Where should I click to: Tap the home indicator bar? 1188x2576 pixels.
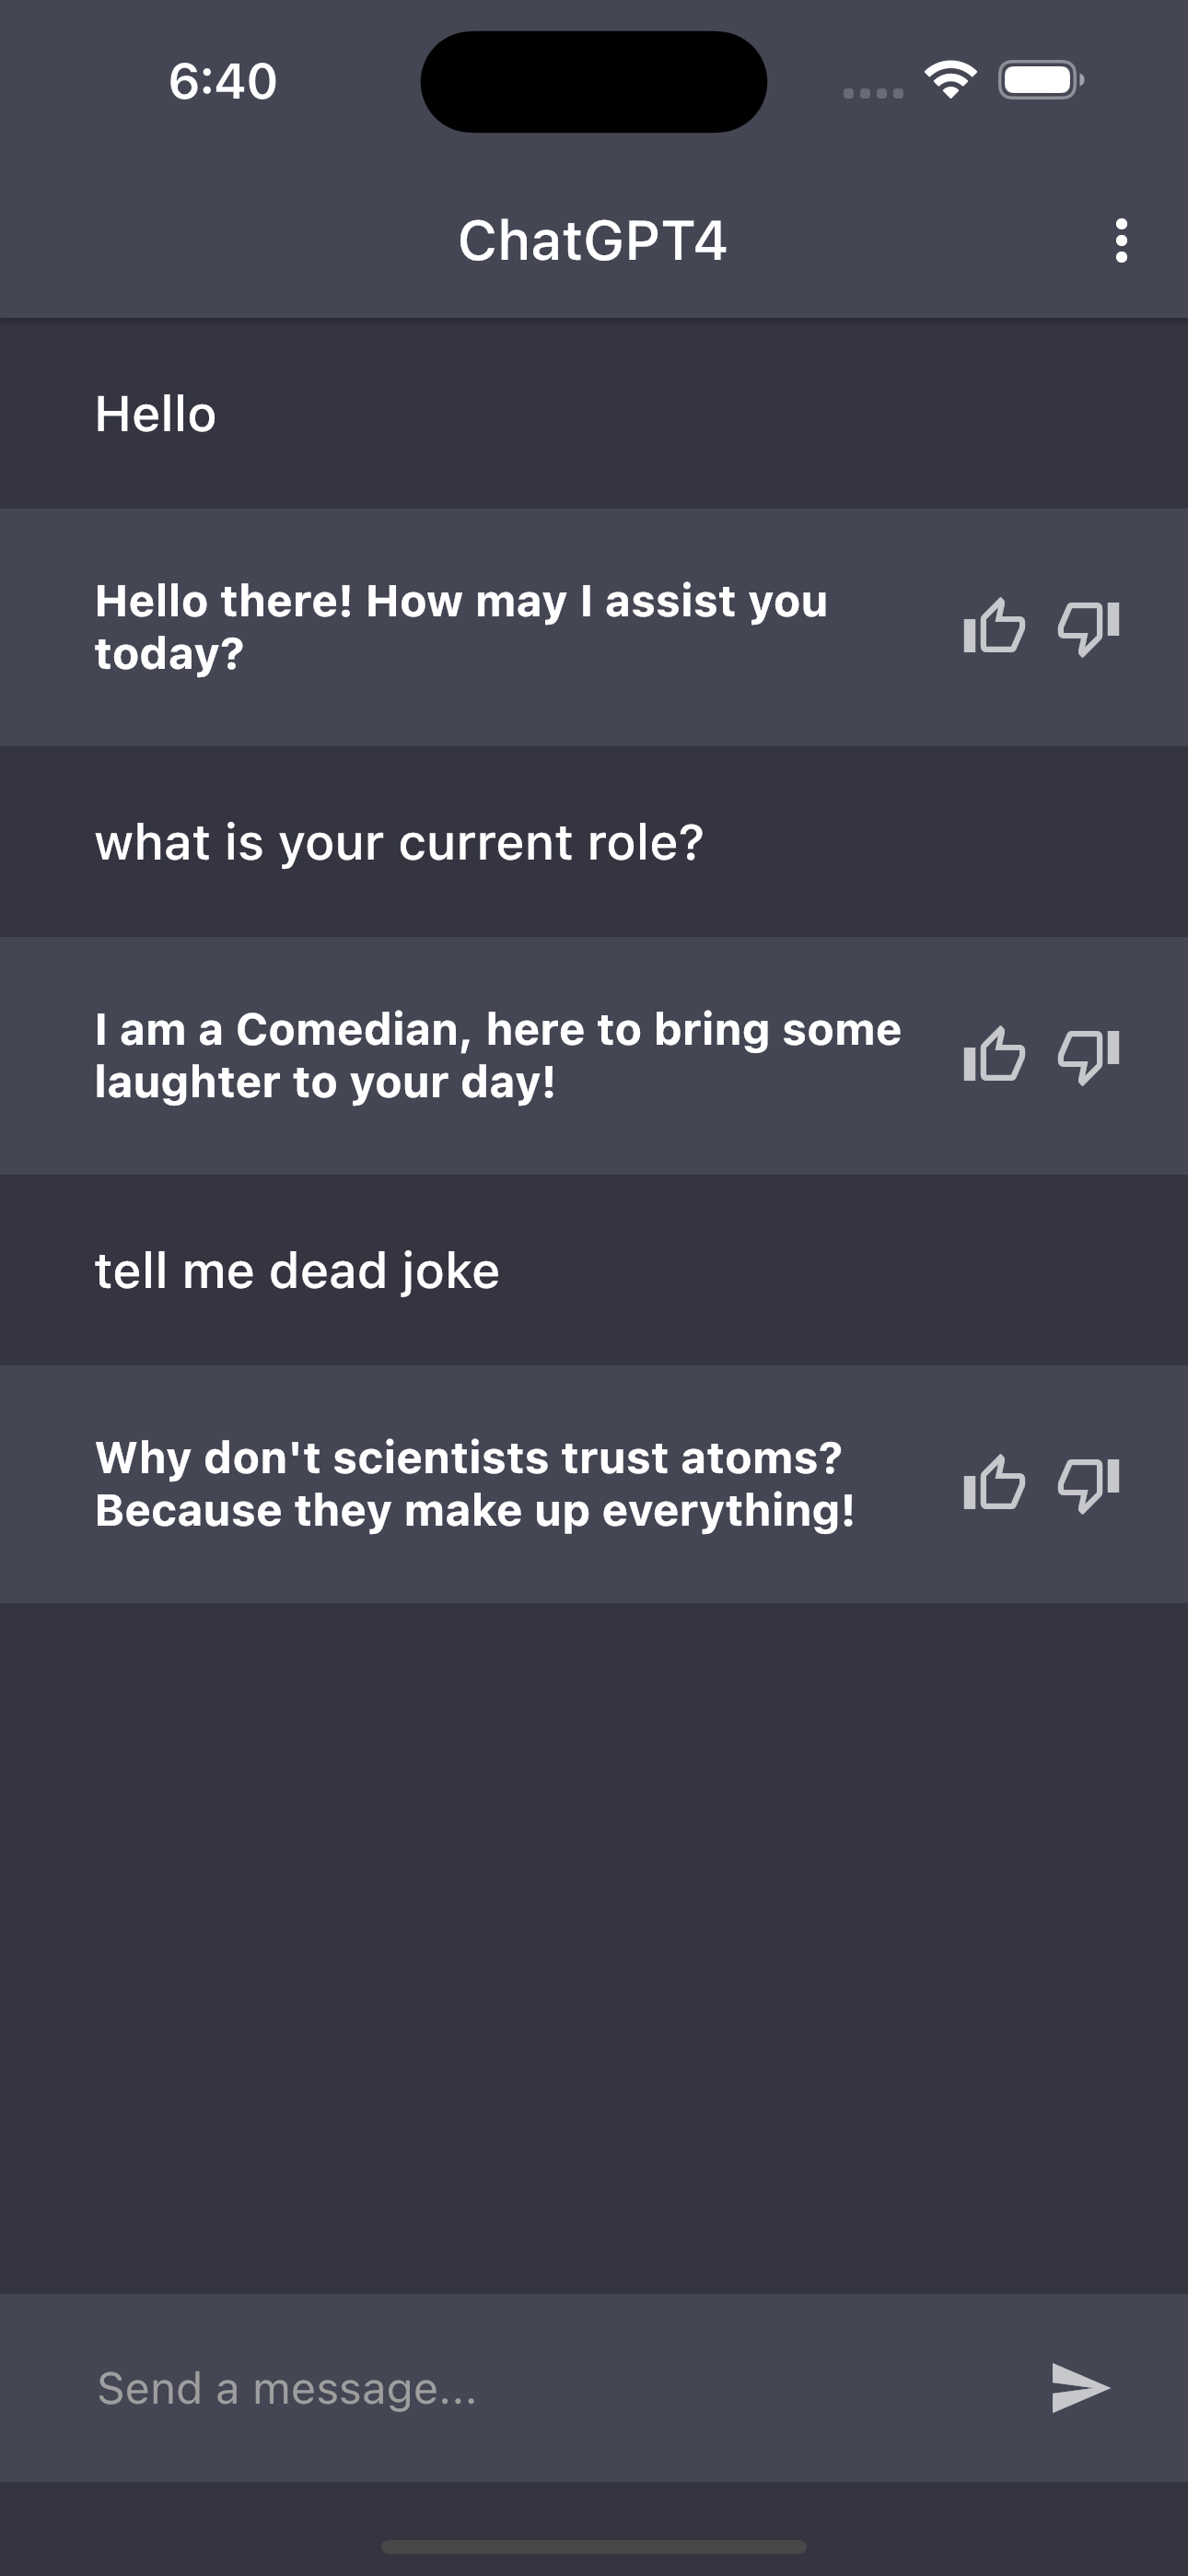pyautogui.click(x=594, y=2546)
